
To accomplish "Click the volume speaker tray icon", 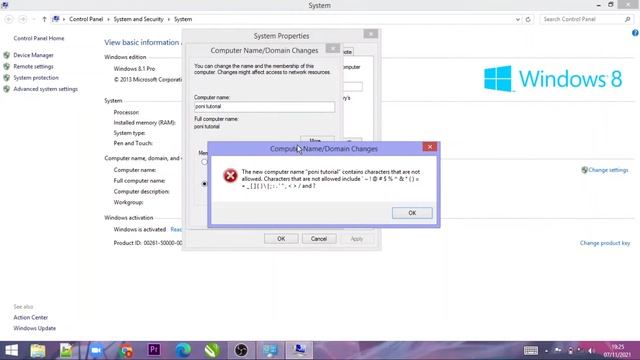I will point(590,351).
